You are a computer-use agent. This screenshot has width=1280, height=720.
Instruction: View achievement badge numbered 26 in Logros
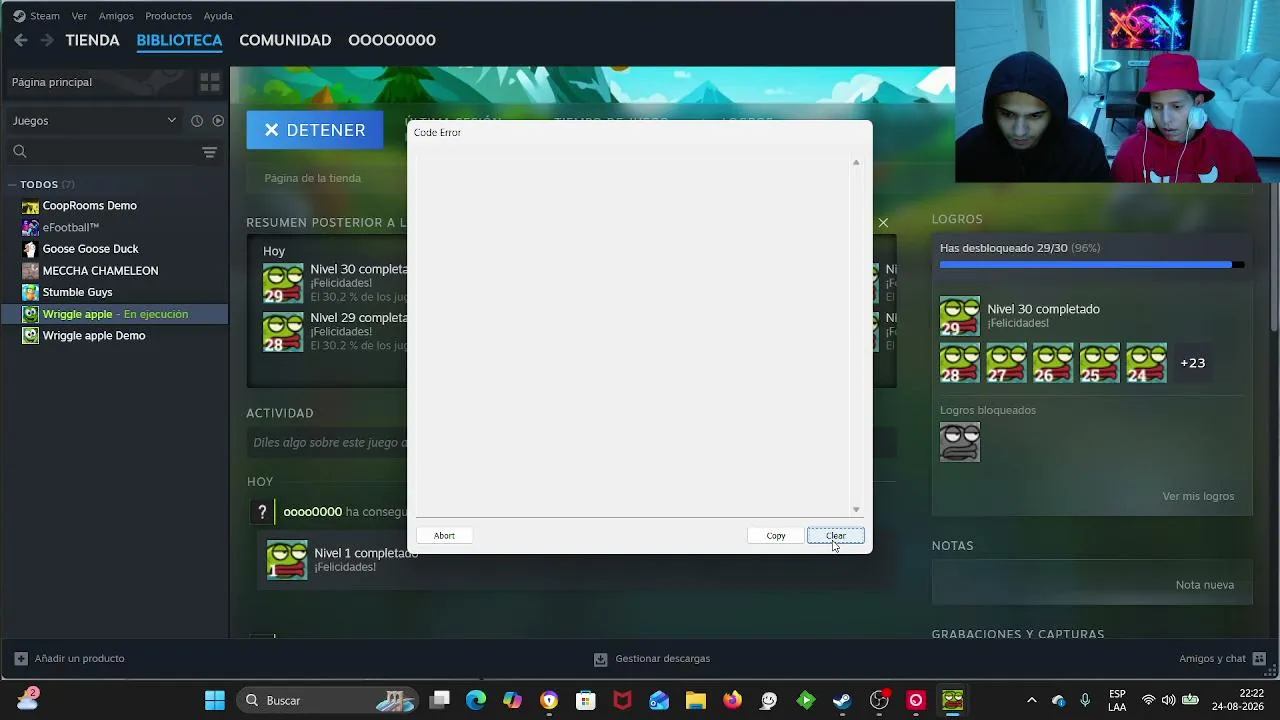tap(1053, 363)
